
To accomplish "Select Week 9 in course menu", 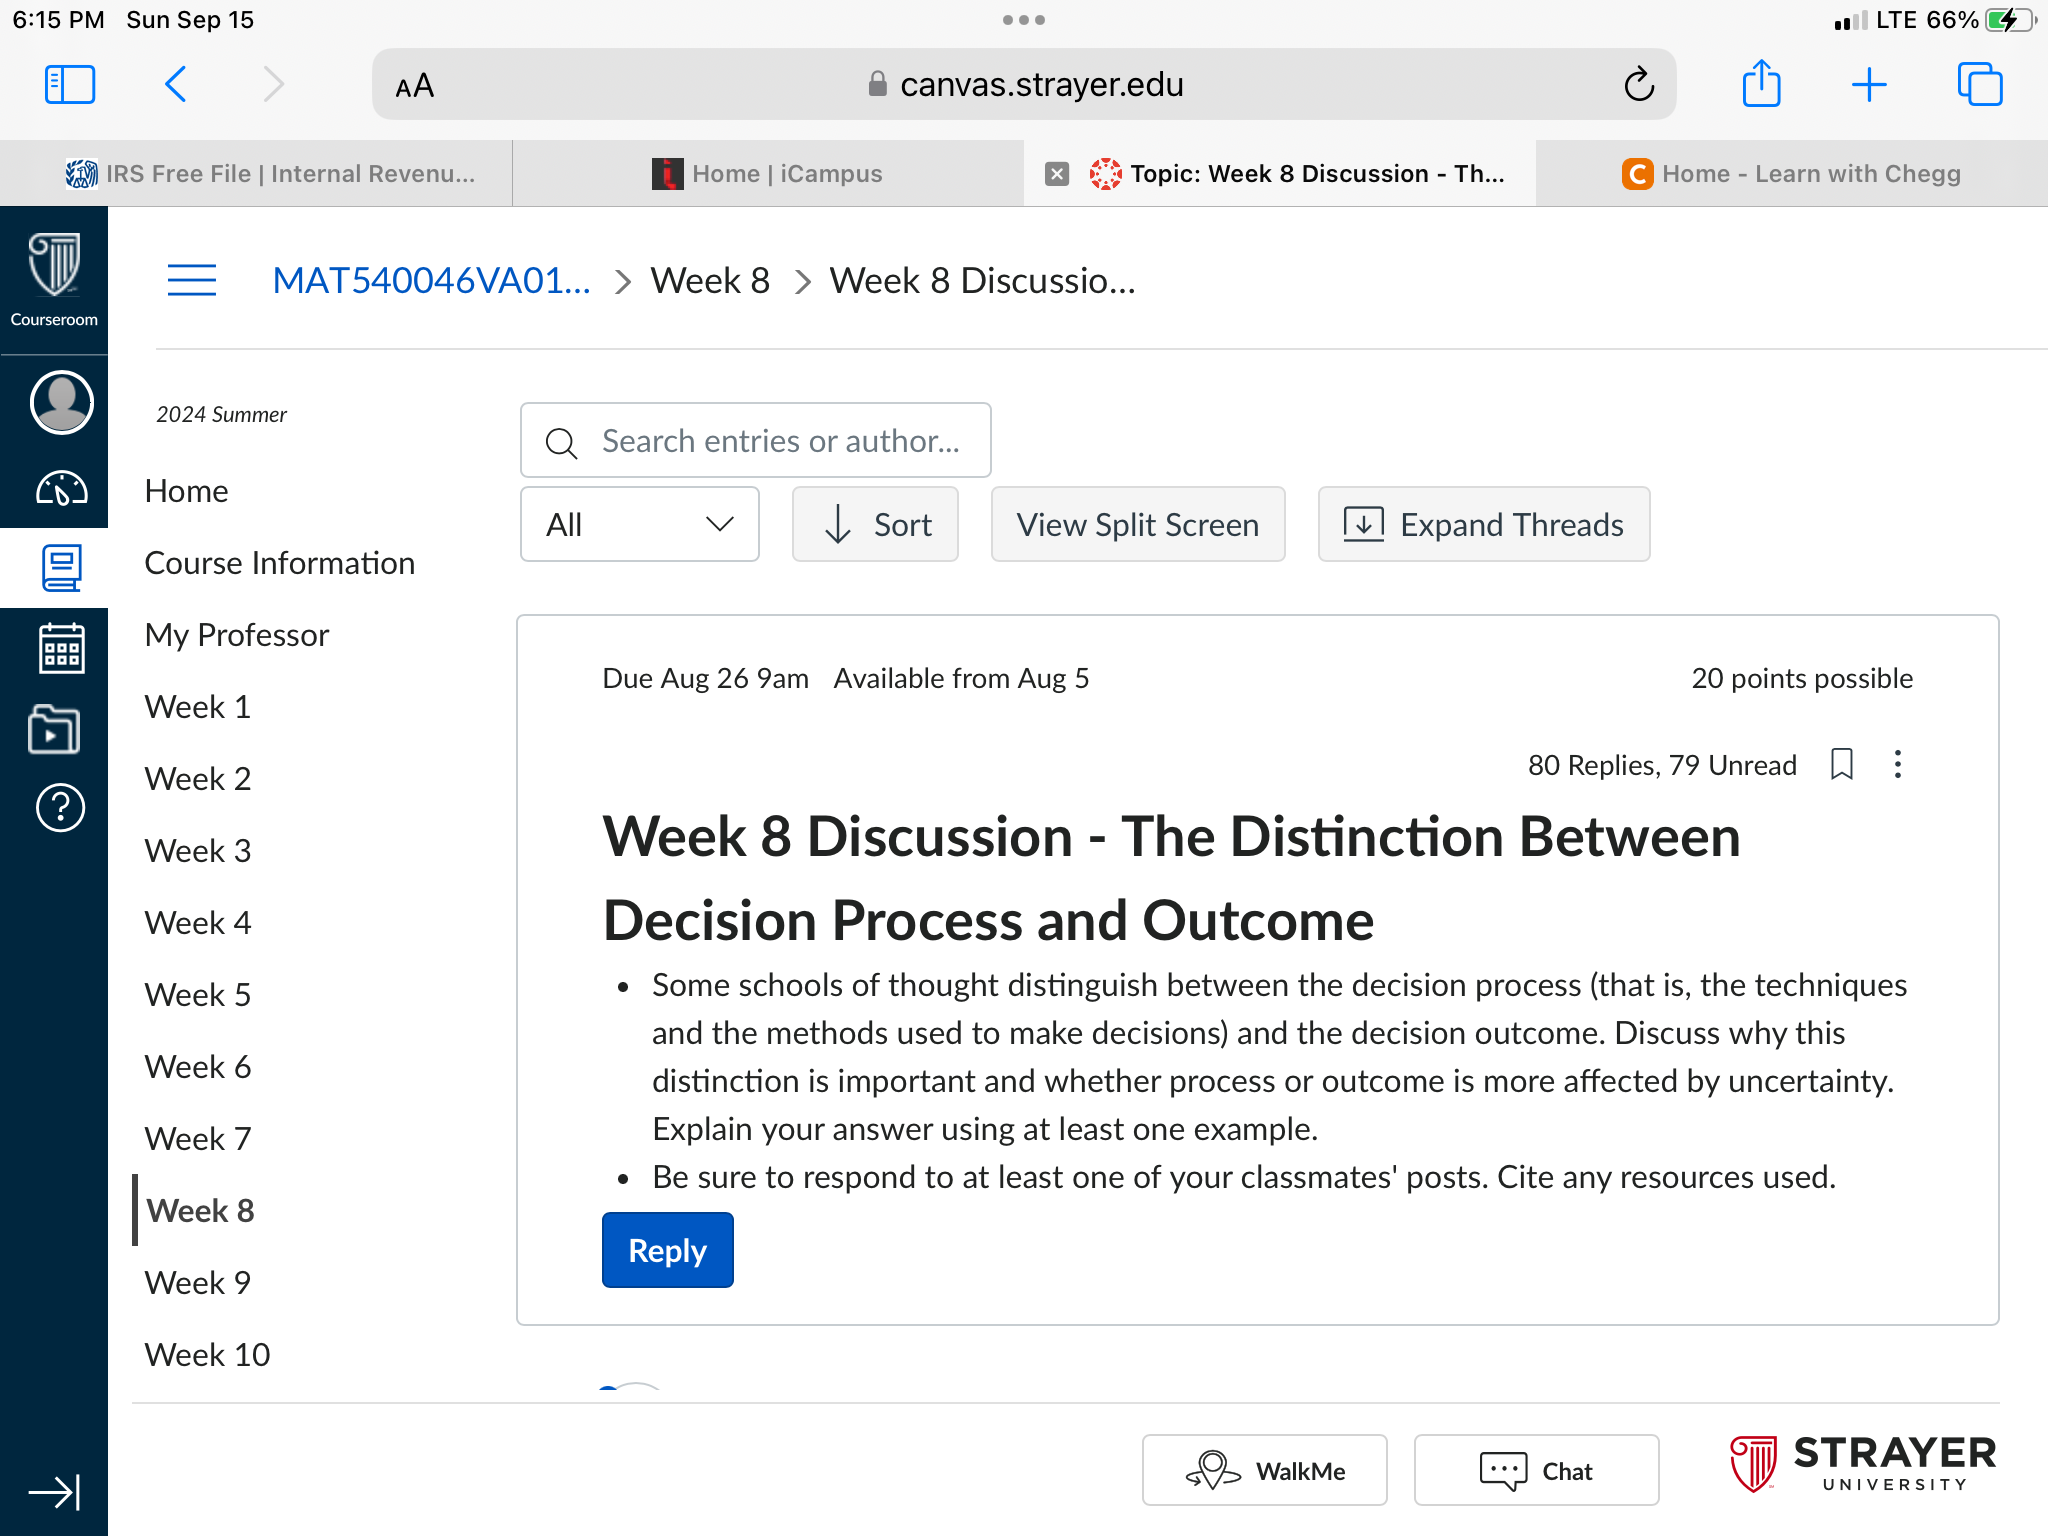I will [198, 1282].
